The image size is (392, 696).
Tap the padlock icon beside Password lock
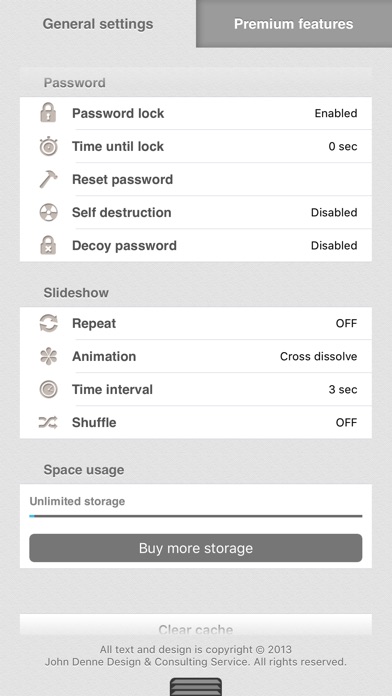(48, 113)
